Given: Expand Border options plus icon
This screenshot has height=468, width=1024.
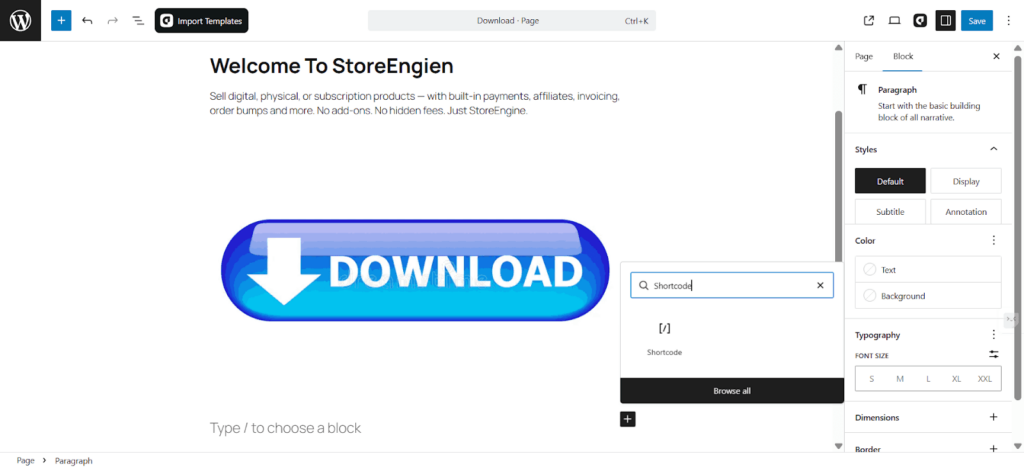Looking at the screenshot, I should click(994, 448).
